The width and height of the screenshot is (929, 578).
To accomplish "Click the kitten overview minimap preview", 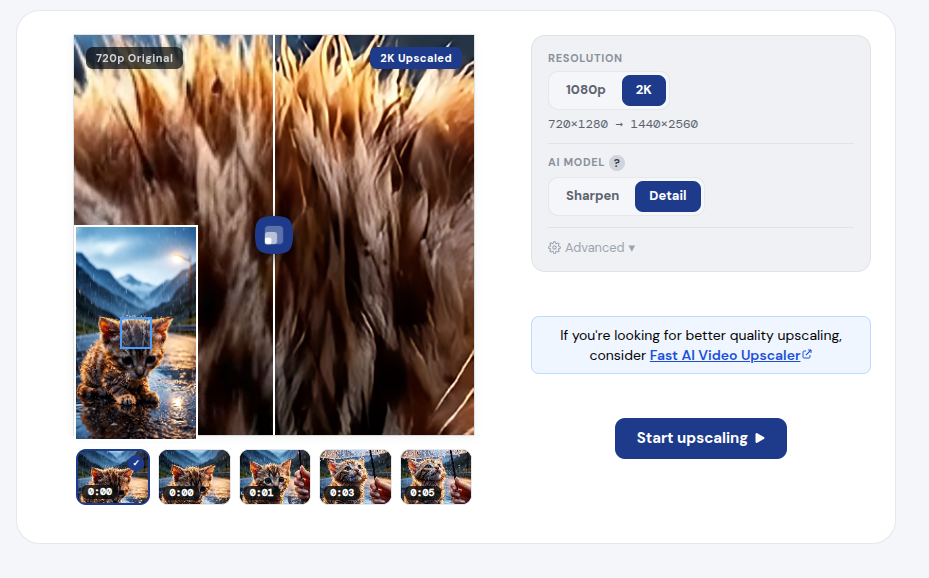I will click(136, 332).
